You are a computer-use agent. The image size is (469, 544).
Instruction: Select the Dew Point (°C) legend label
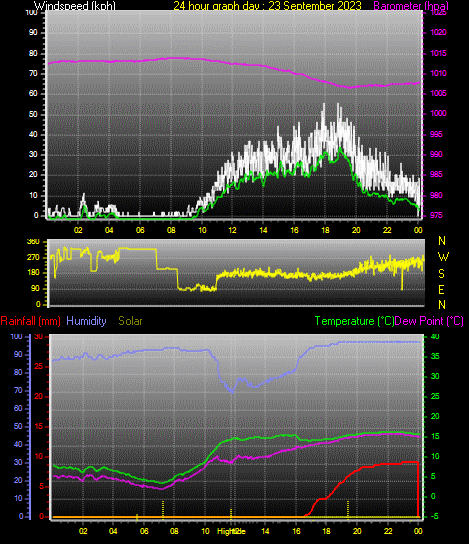coord(429,321)
